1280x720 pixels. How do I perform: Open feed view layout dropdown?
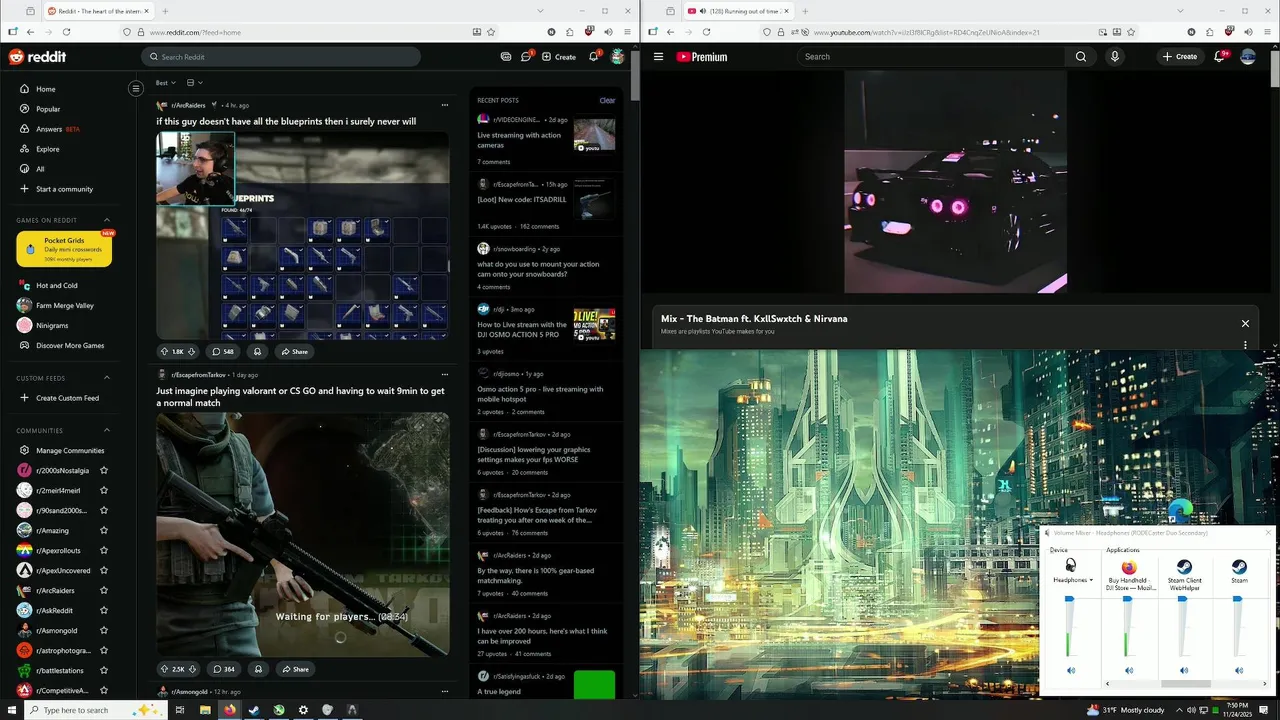pyautogui.click(x=194, y=83)
